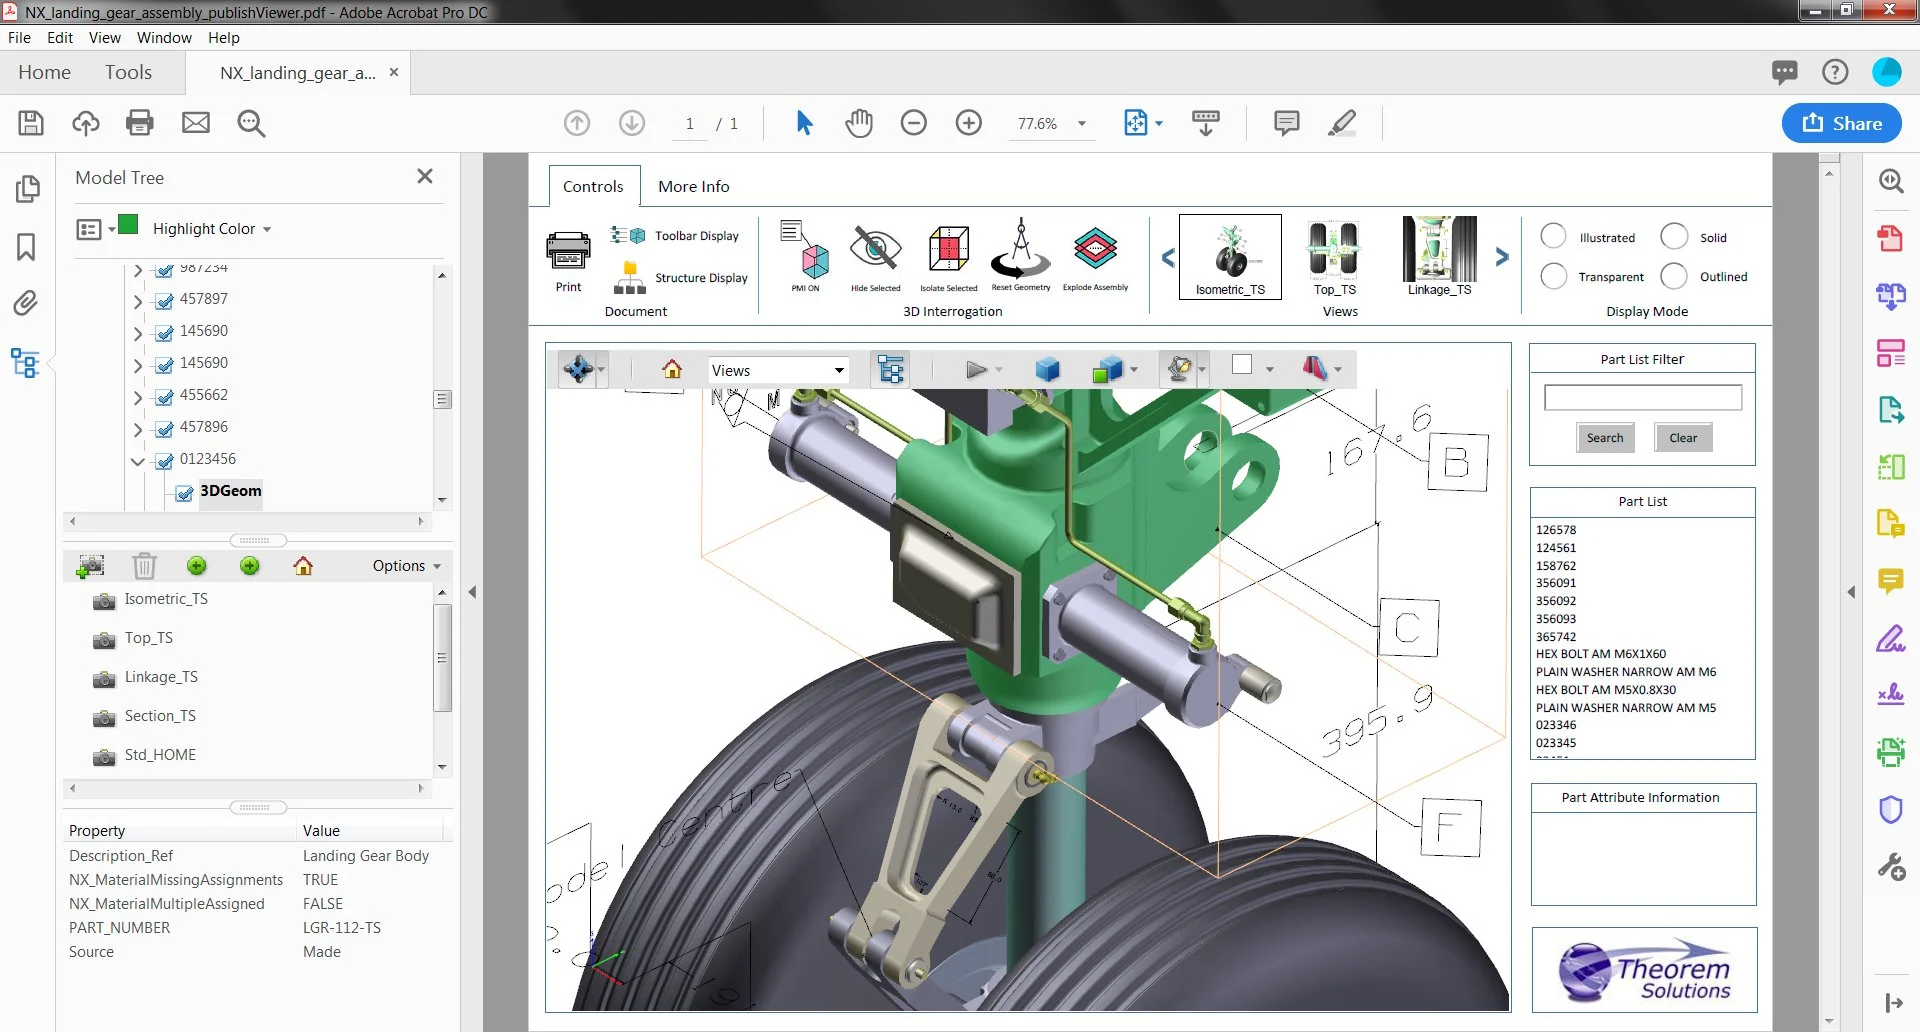
Task: Switch to the More Info tab
Action: [x=693, y=186]
